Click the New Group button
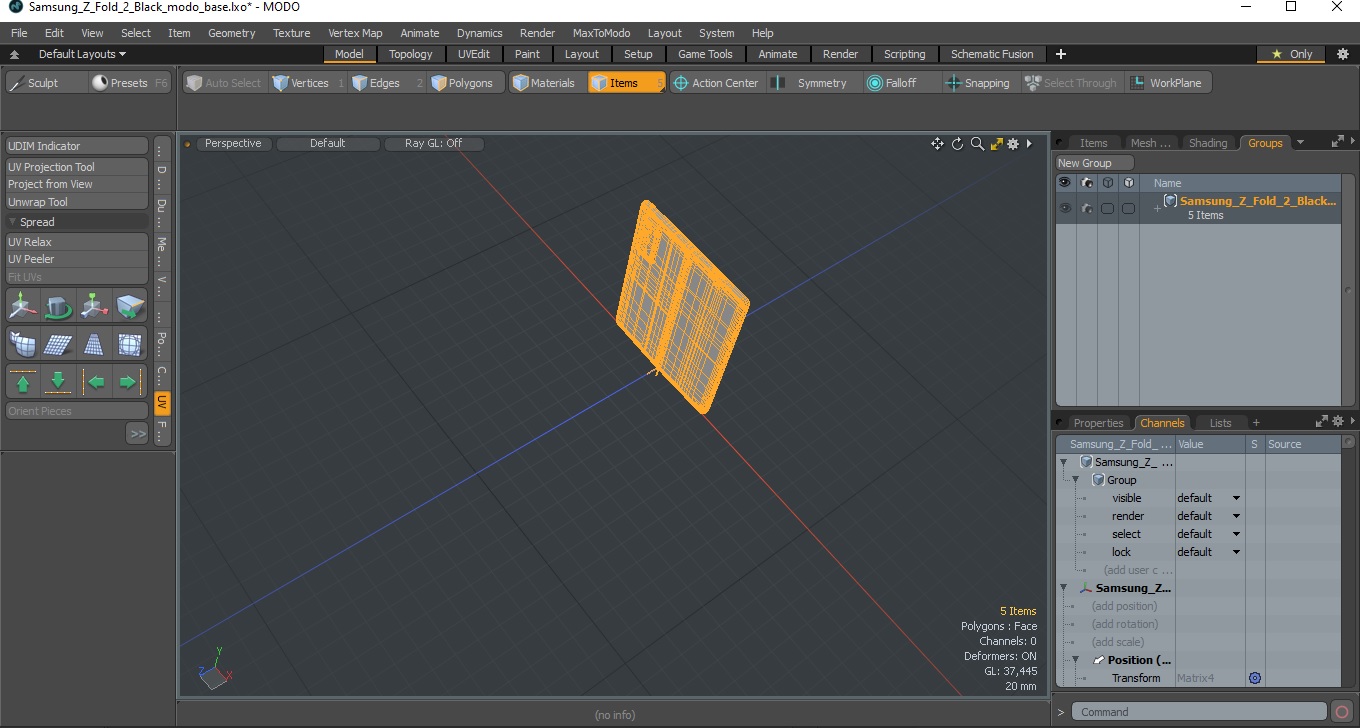 (1095, 163)
